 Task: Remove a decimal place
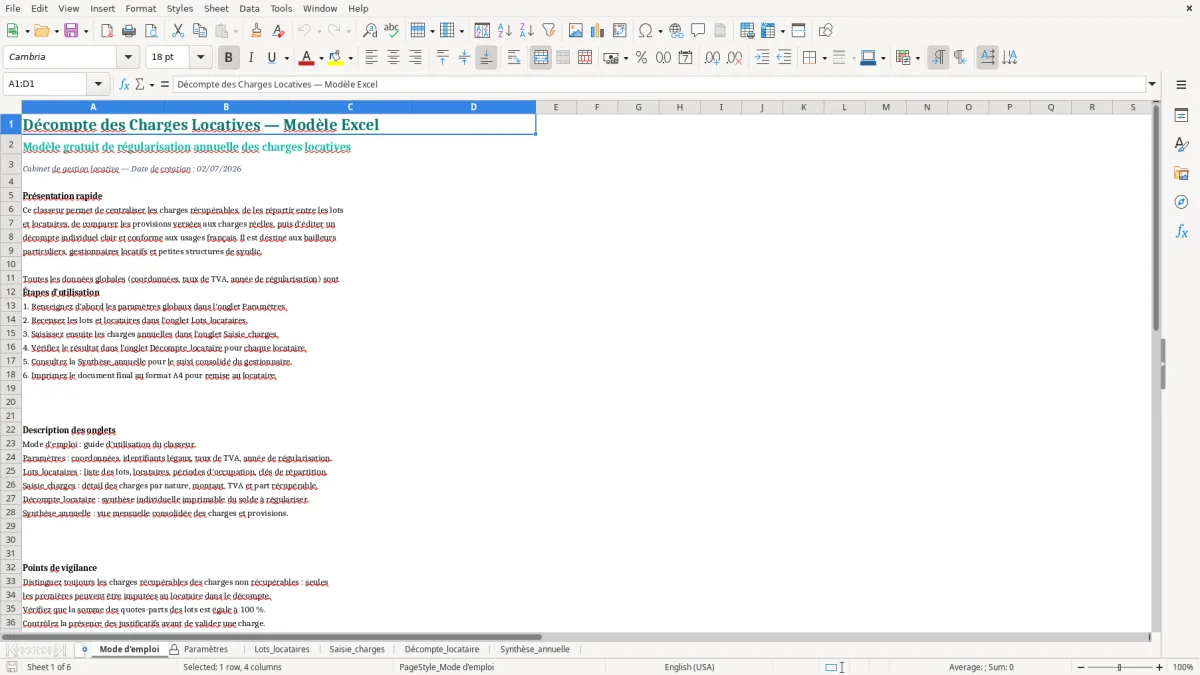point(734,58)
